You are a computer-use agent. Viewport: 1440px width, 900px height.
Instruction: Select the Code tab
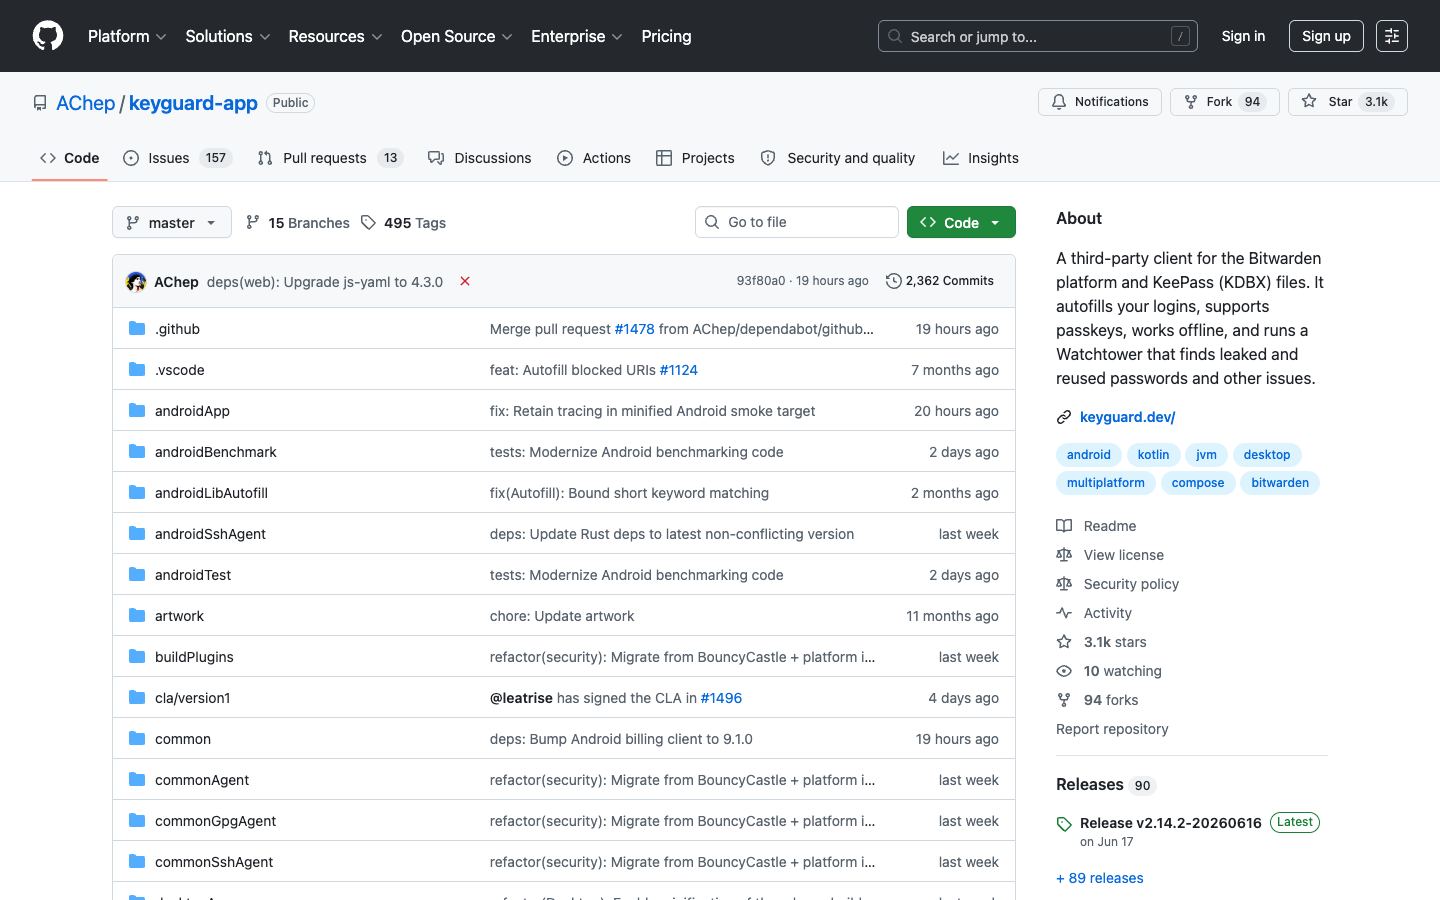70,158
